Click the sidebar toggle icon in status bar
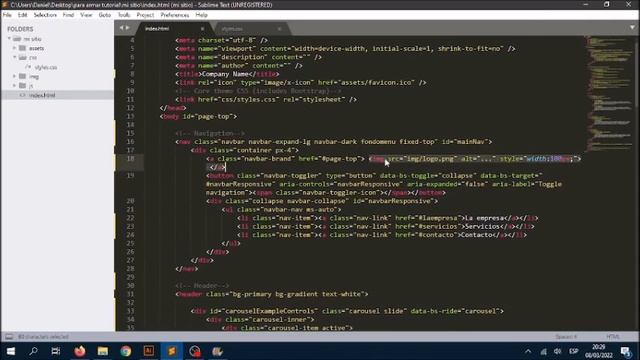 click(9, 337)
